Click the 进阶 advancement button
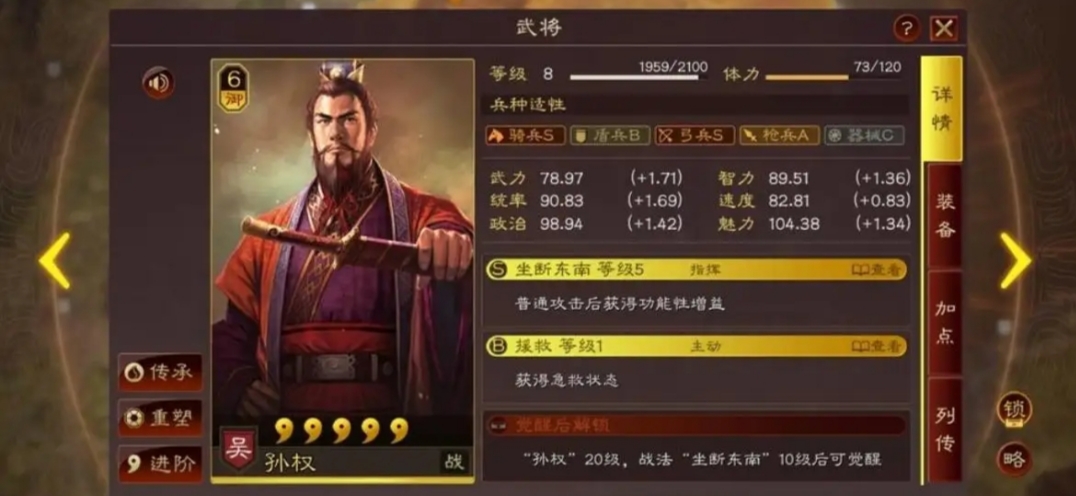This screenshot has width=1076, height=496. pos(161,464)
